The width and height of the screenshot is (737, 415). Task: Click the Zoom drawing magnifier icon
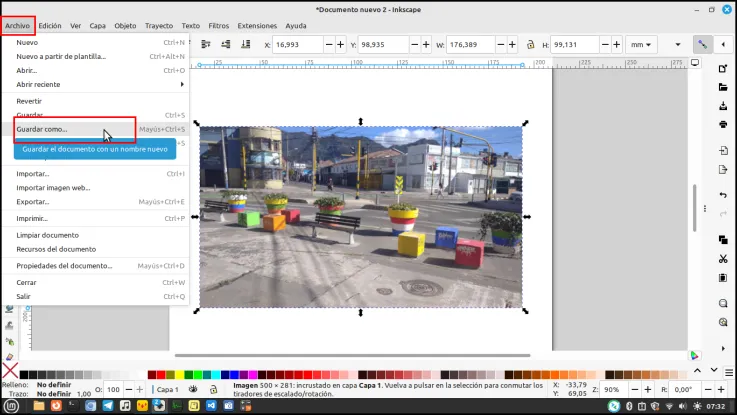coord(723,322)
